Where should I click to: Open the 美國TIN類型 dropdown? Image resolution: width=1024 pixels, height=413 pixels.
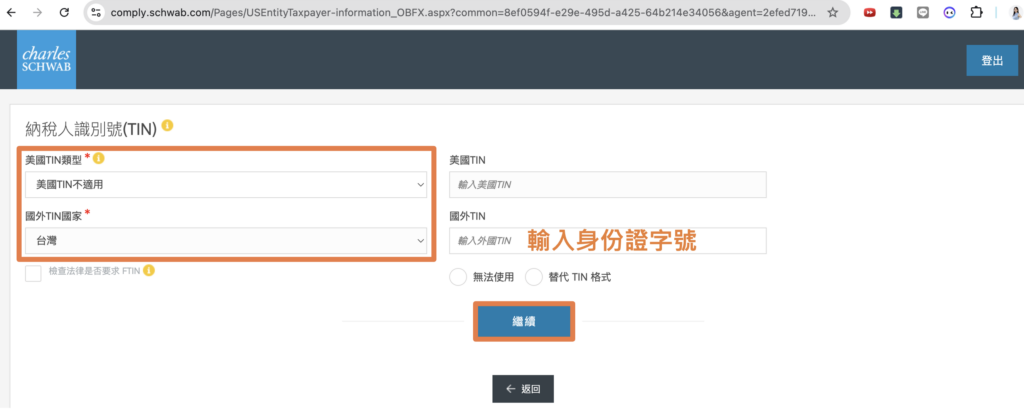[x=226, y=185]
